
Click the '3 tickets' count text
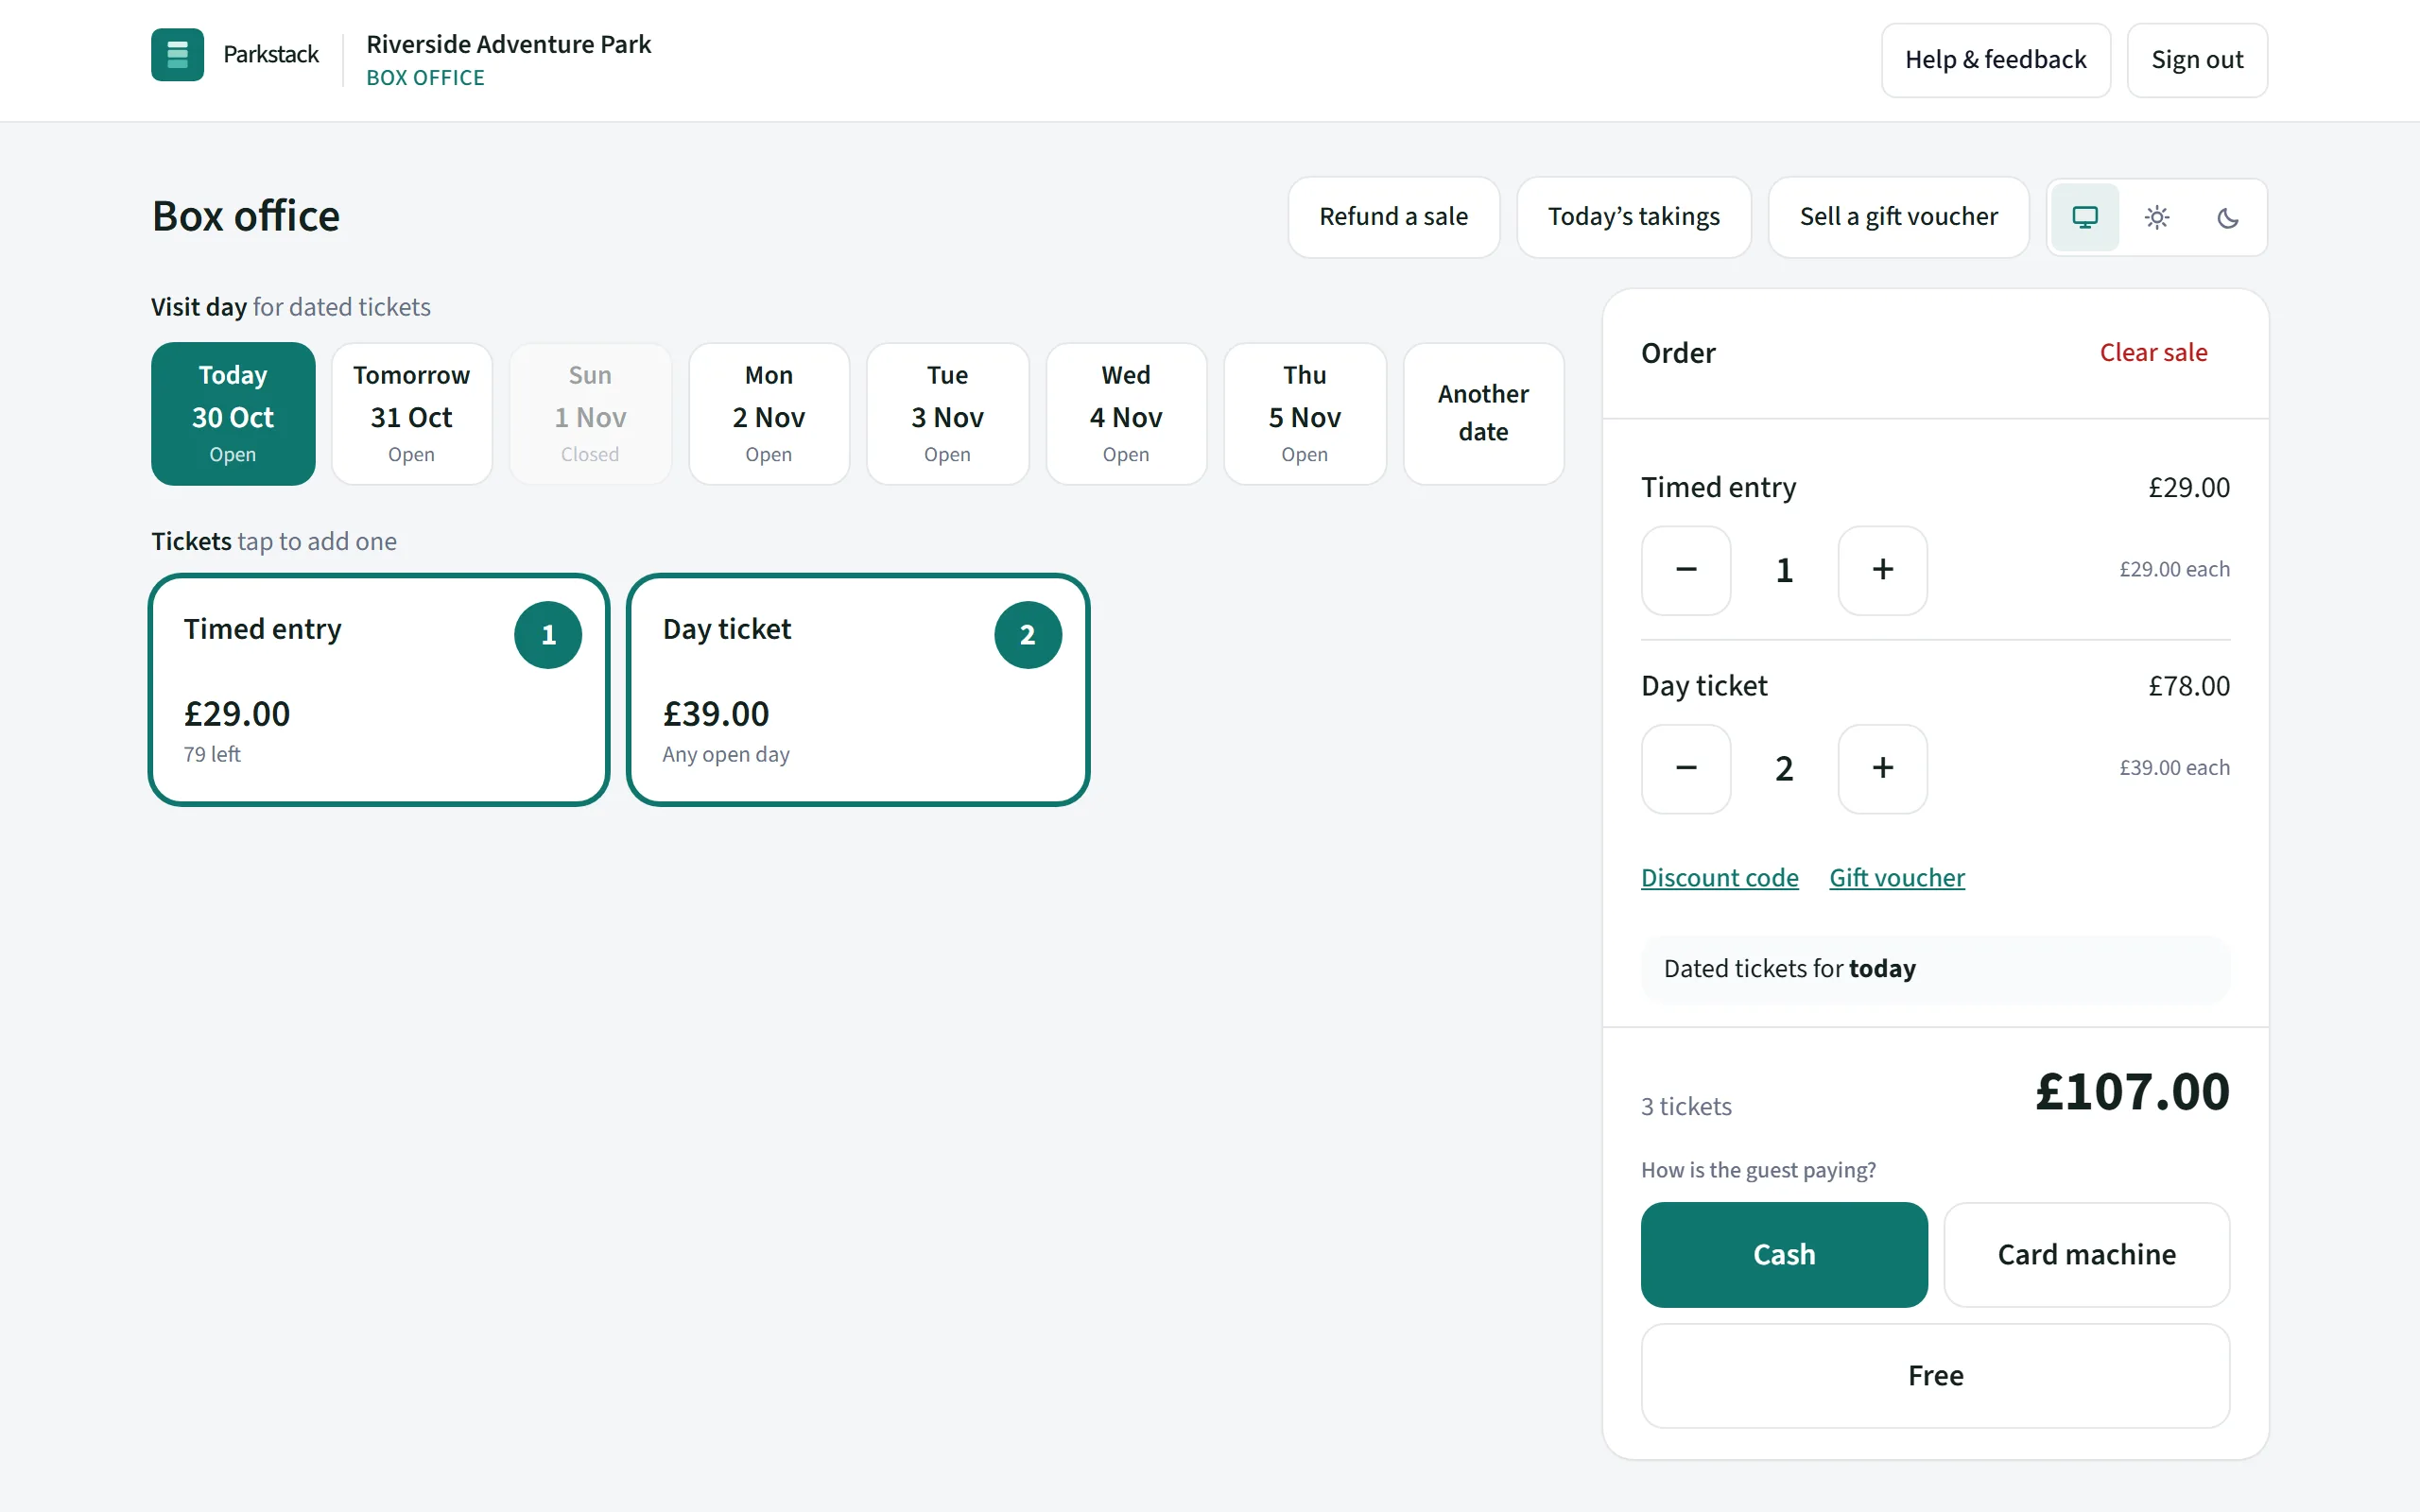[x=1686, y=1107]
